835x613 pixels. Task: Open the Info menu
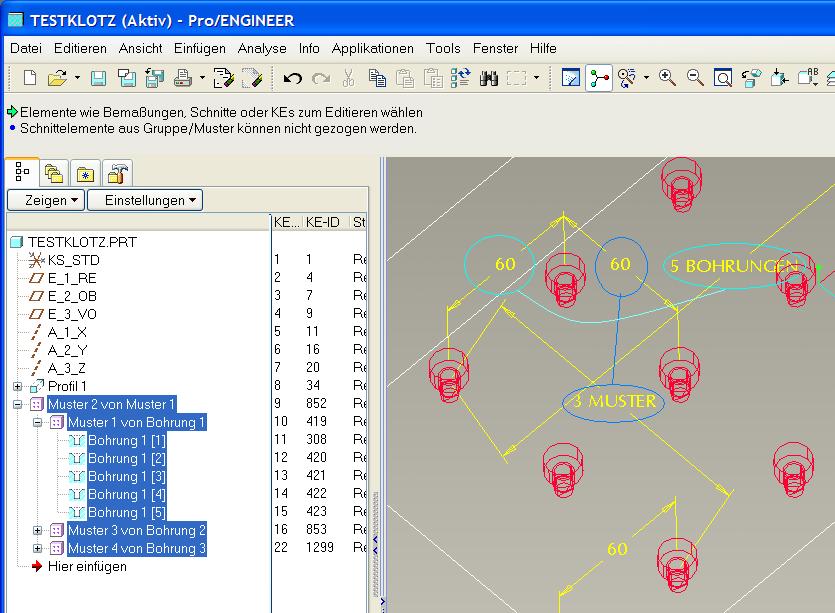pyautogui.click(x=309, y=48)
